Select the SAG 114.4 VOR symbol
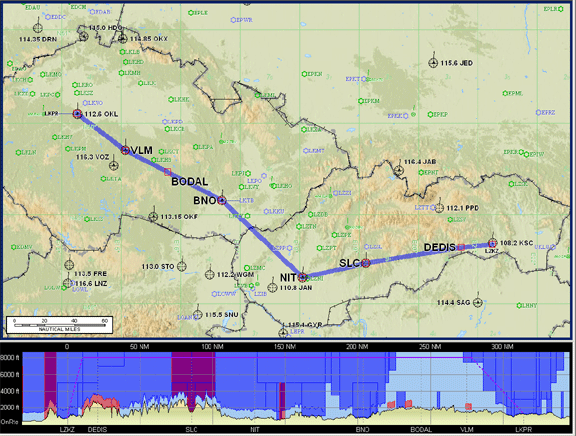The height and width of the screenshot is (436, 576). (477, 303)
